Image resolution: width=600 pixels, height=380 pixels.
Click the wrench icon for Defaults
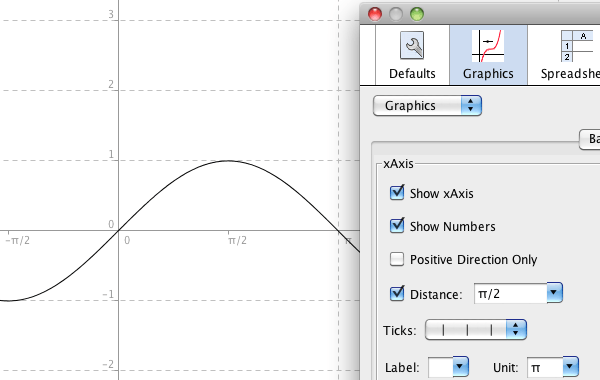pos(412,46)
